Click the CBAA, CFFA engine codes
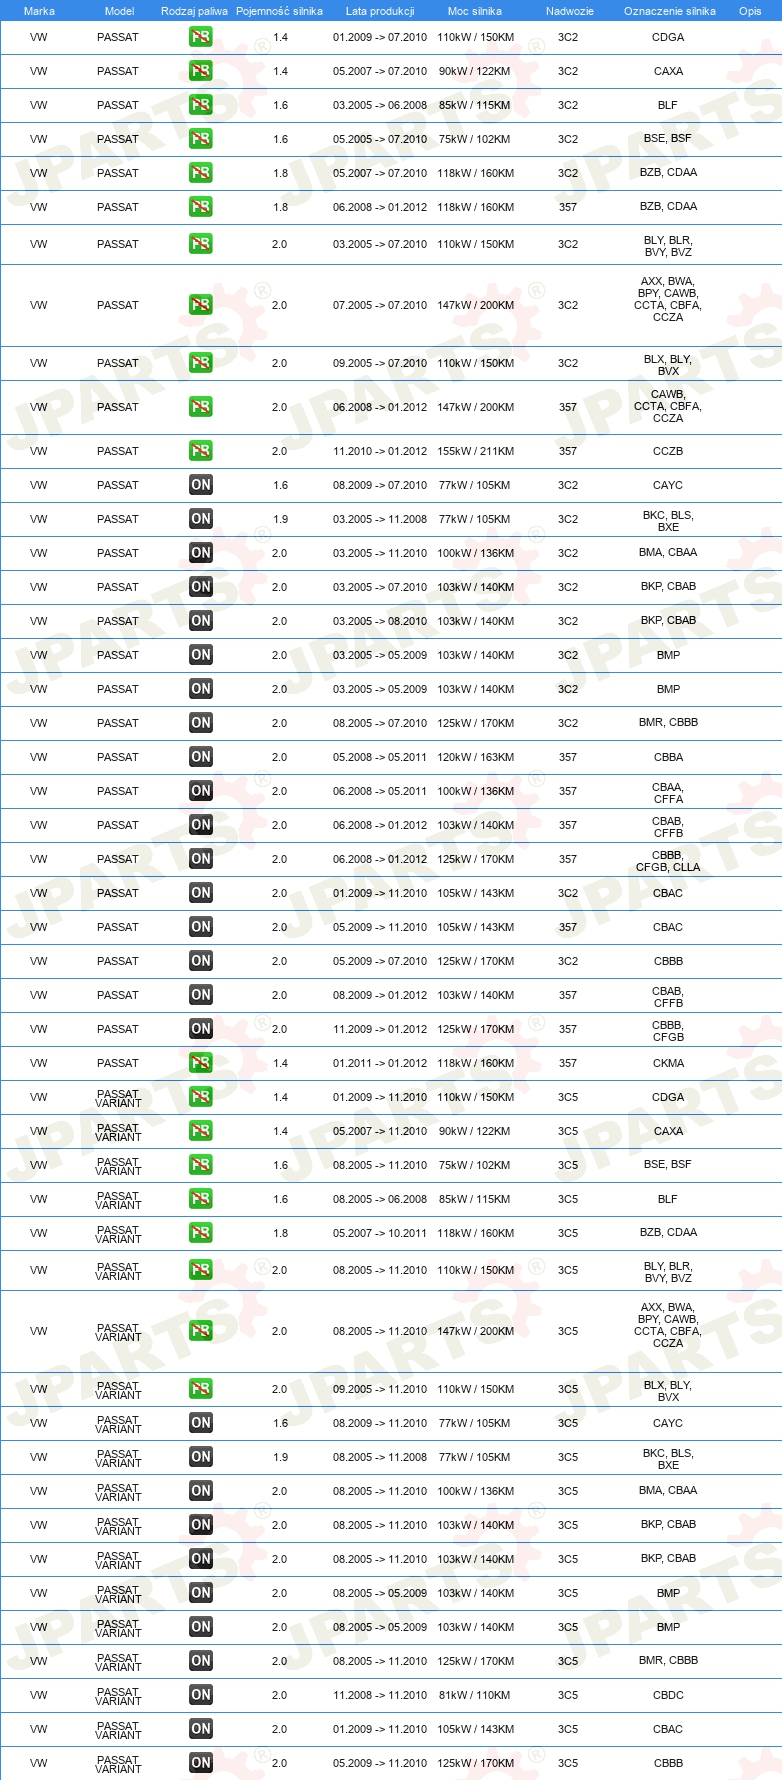Viewport: 782px width, 1780px height. (x=668, y=793)
